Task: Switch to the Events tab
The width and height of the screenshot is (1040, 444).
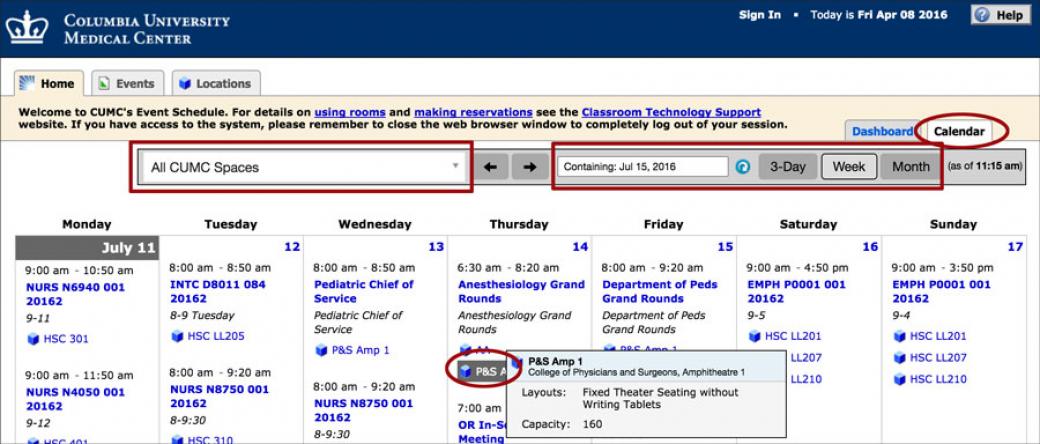Action: (127, 84)
